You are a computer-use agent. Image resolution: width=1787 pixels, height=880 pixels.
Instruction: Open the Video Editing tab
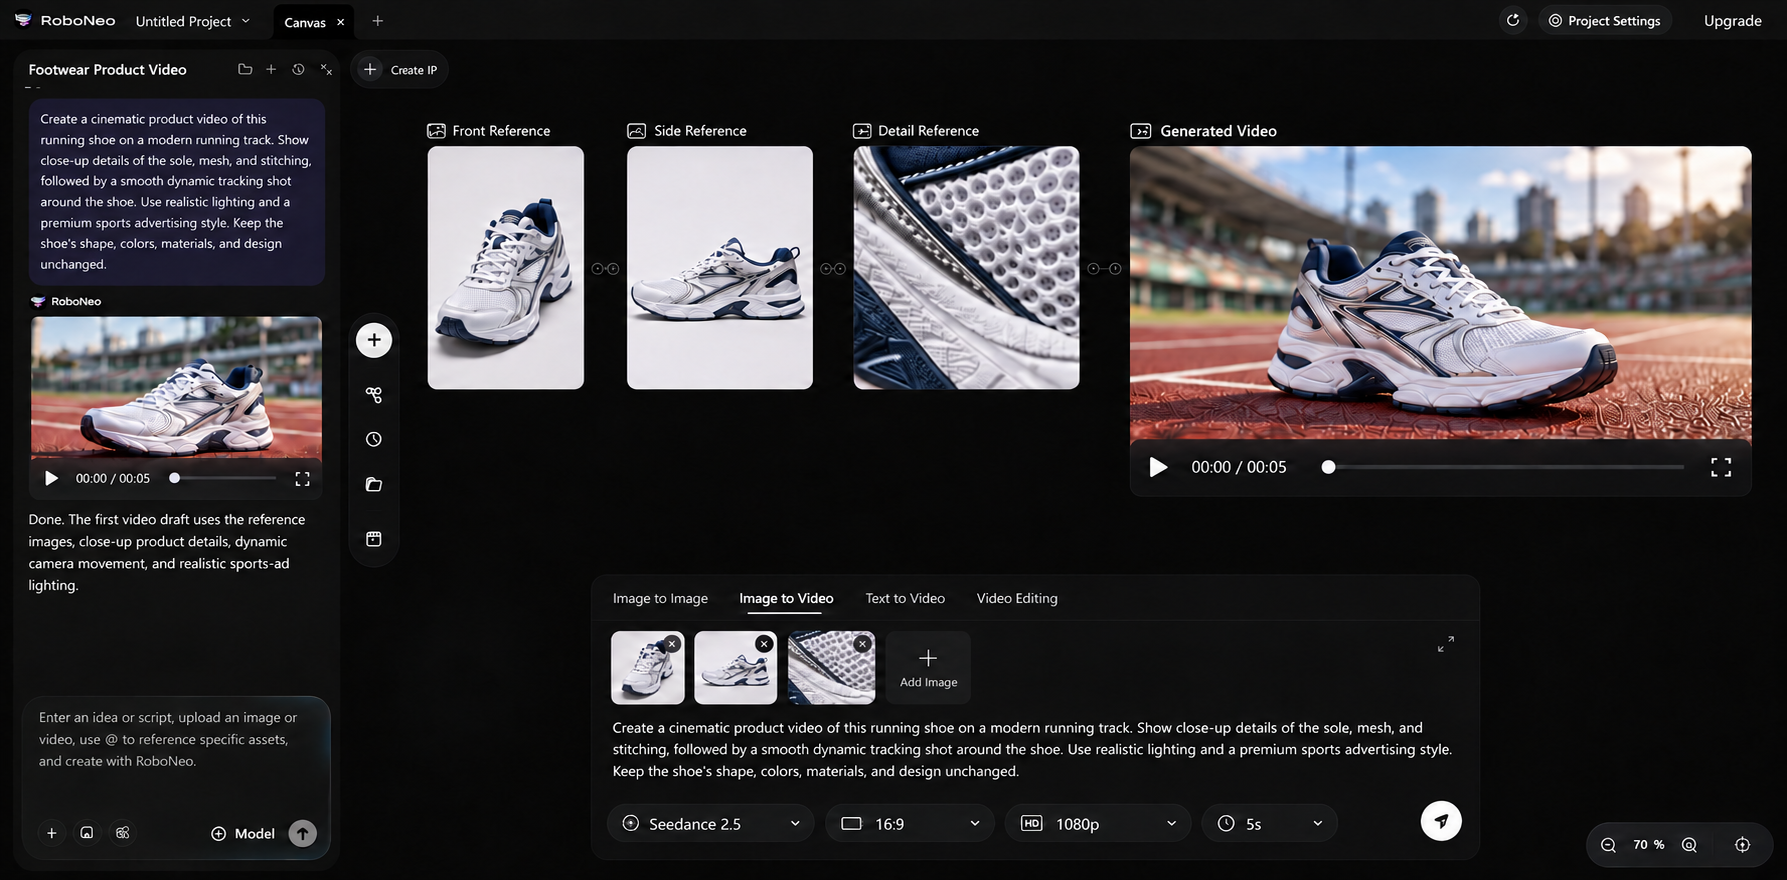pos(1017,598)
